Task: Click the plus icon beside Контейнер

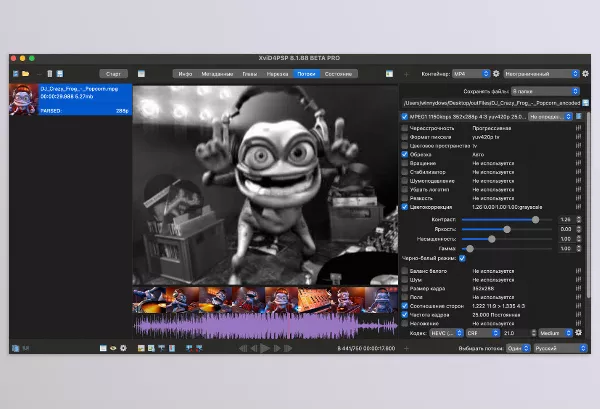Action: coord(406,74)
